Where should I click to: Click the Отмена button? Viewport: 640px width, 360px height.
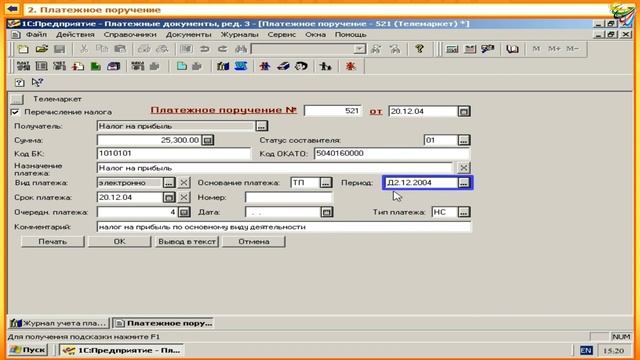coord(254,242)
